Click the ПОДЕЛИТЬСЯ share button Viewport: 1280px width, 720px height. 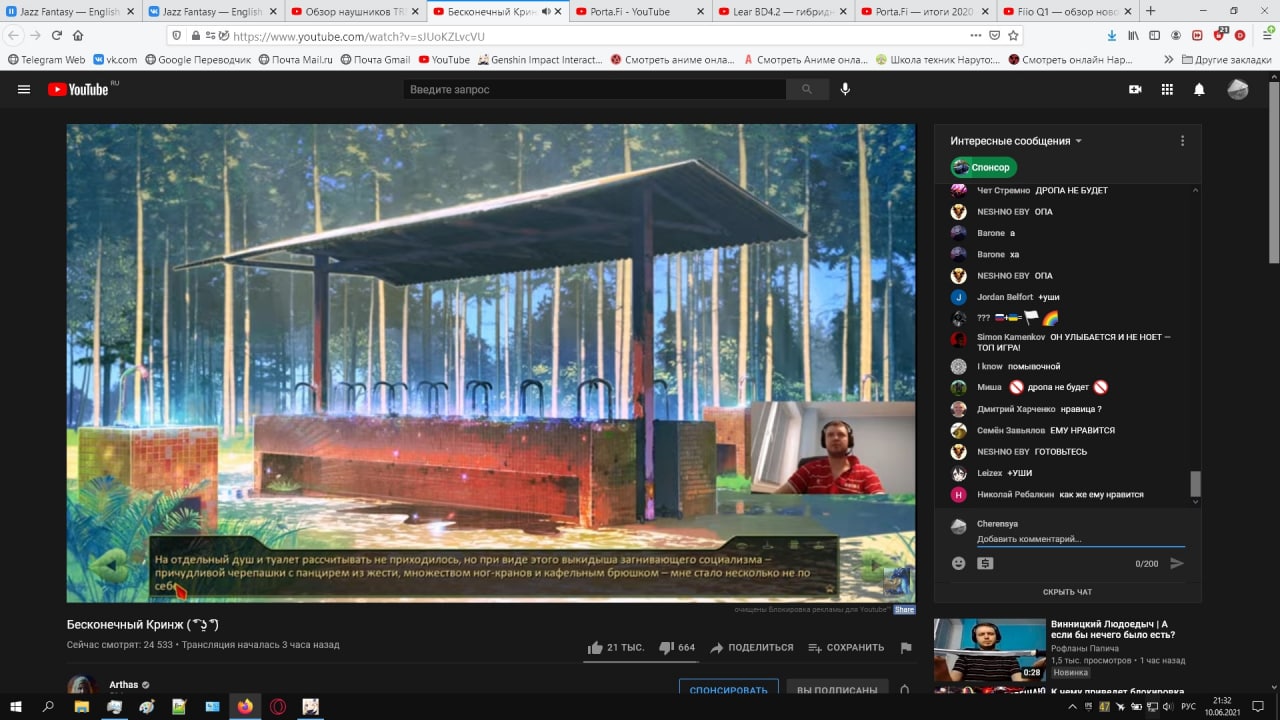coord(751,647)
